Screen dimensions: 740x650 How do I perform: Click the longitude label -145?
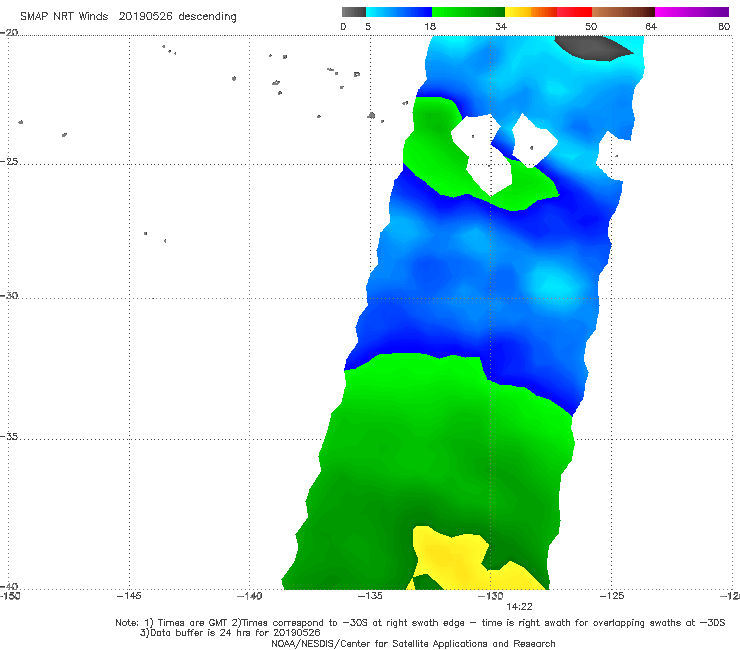[129, 596]
